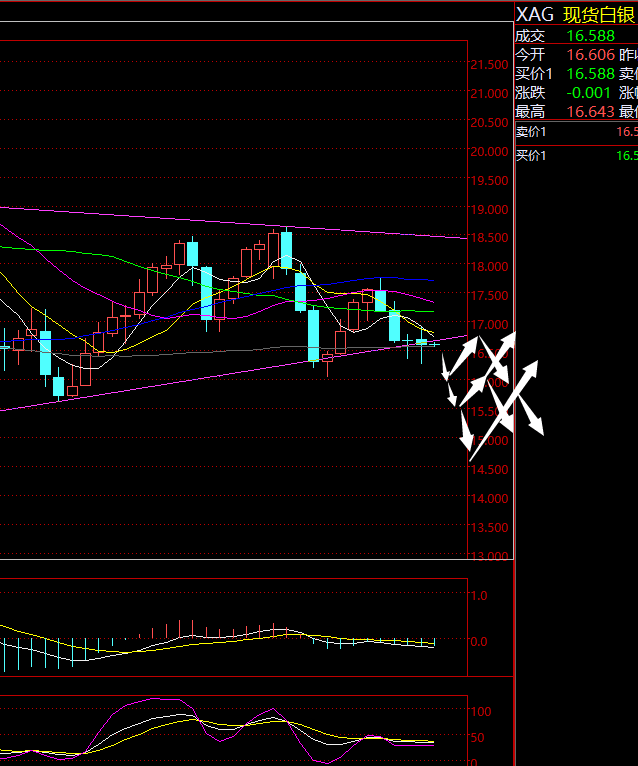This screenshot has width=638, height=766.
Task: Click the 17.000 price axis label
Action: tap(489, 324)
